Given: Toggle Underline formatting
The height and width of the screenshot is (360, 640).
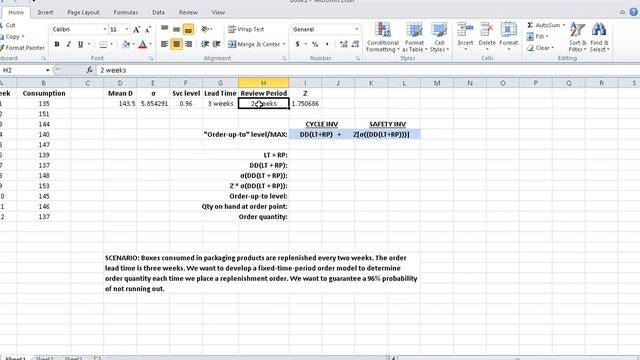Looking at the screenshot, I should coord(80,44).
